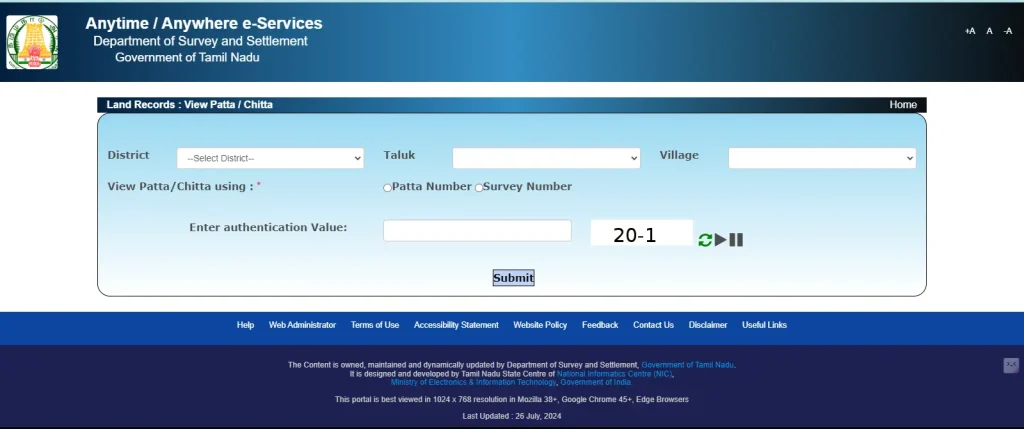This screenshot has height=429, width=1024.
Task: Open the Useful Links footer link
Action: tap(764, 325)
